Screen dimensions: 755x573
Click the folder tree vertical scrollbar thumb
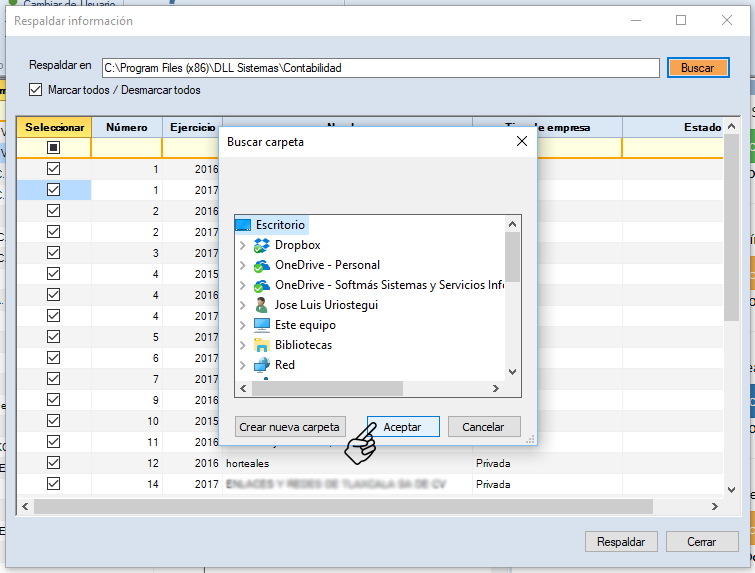click(x=512, y=257)
